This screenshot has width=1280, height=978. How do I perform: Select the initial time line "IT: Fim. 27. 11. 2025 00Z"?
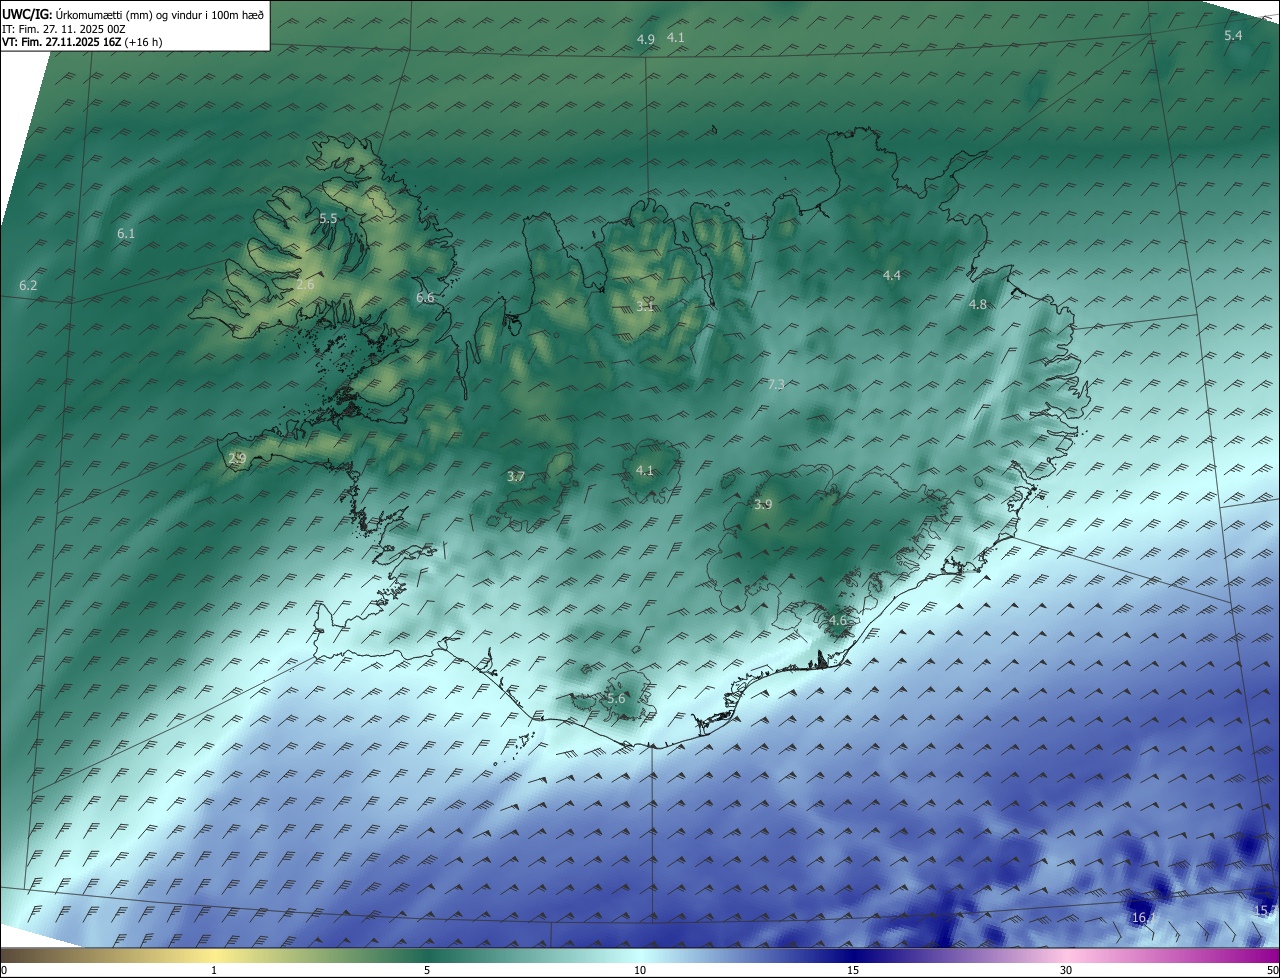pos(63,29)
